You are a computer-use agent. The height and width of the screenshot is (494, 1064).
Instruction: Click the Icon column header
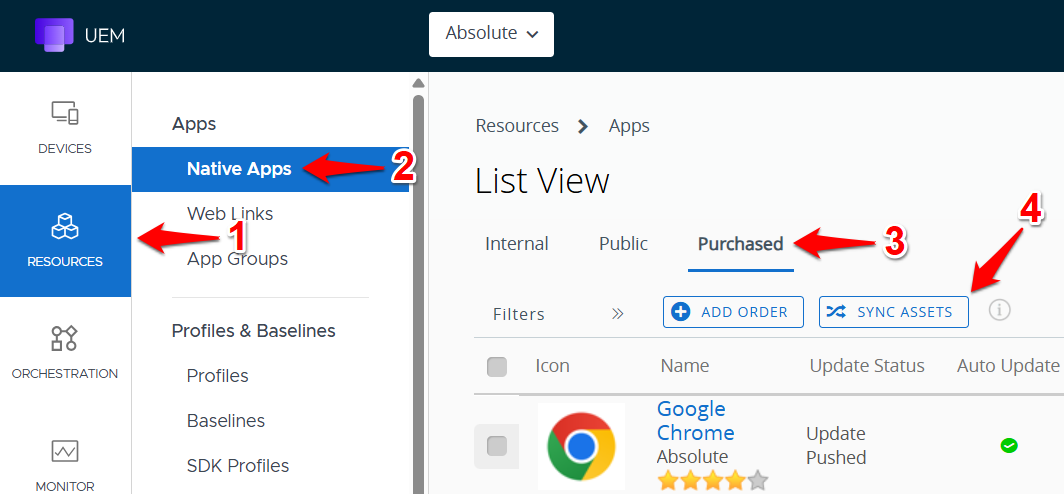[x=552, y=366]
